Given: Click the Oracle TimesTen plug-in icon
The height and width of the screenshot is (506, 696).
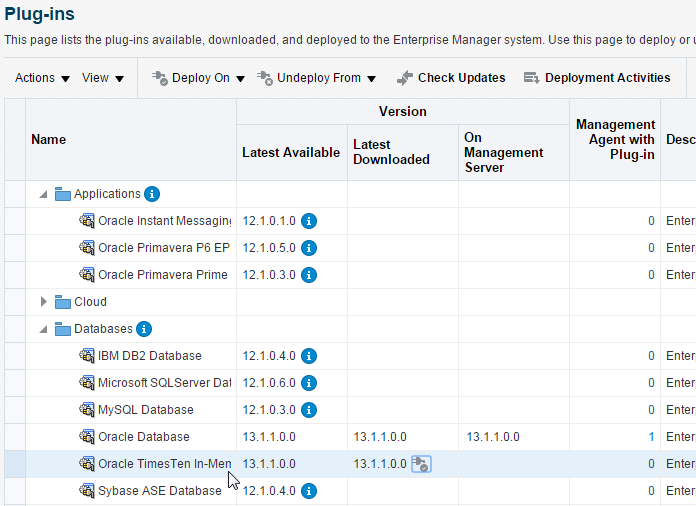Looking at the screenshot, I should [87, 464].
